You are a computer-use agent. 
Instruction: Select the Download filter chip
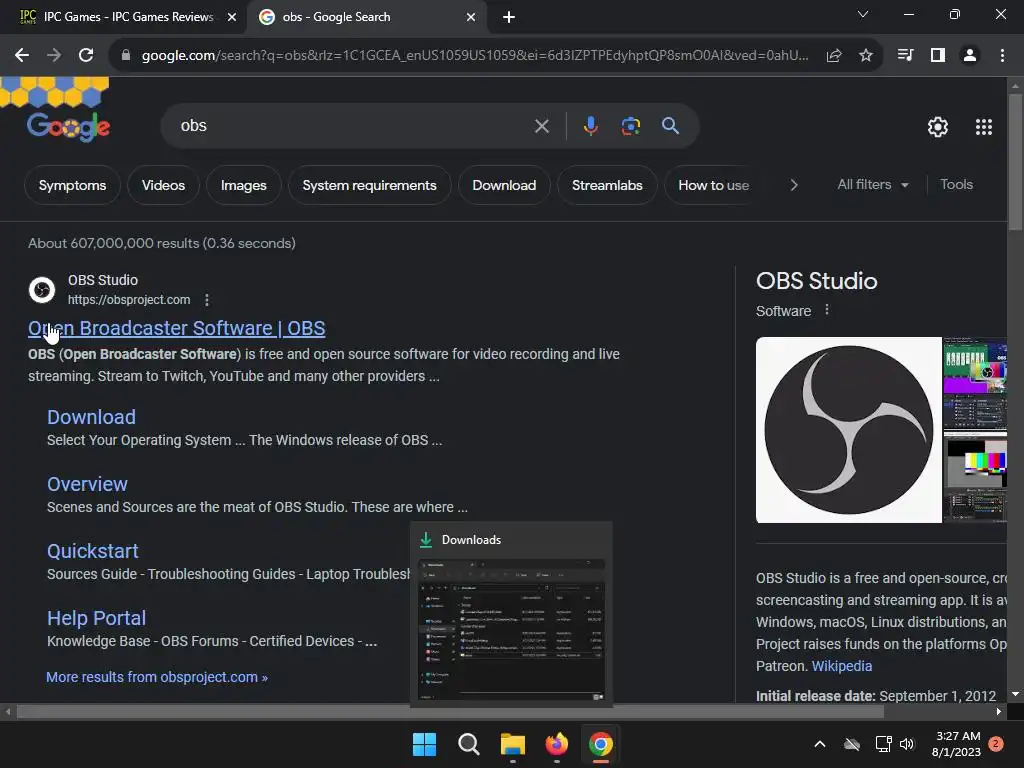click(x=504, y=185)
